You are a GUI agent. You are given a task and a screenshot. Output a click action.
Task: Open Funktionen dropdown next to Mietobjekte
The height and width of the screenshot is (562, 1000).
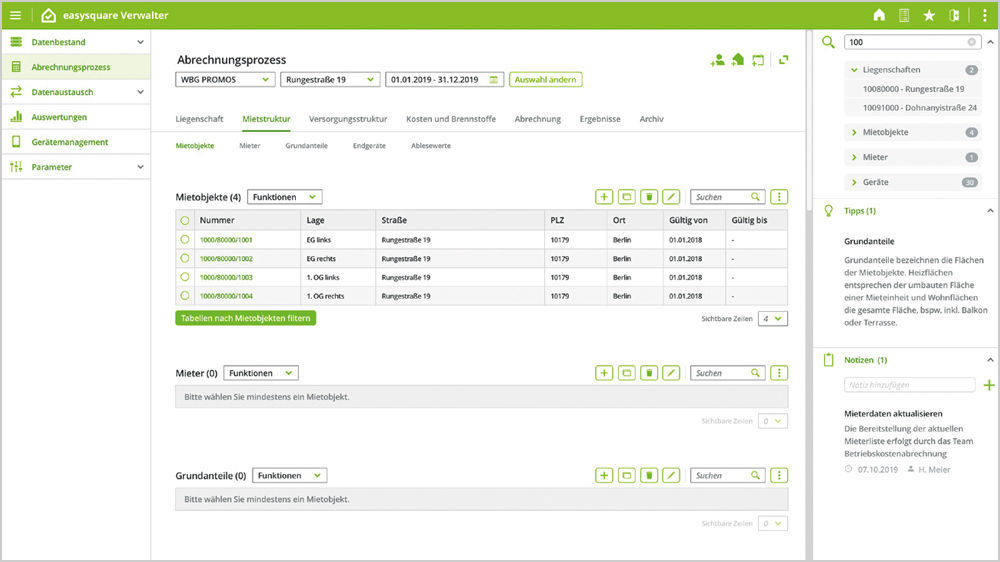(x=284, y=198)
